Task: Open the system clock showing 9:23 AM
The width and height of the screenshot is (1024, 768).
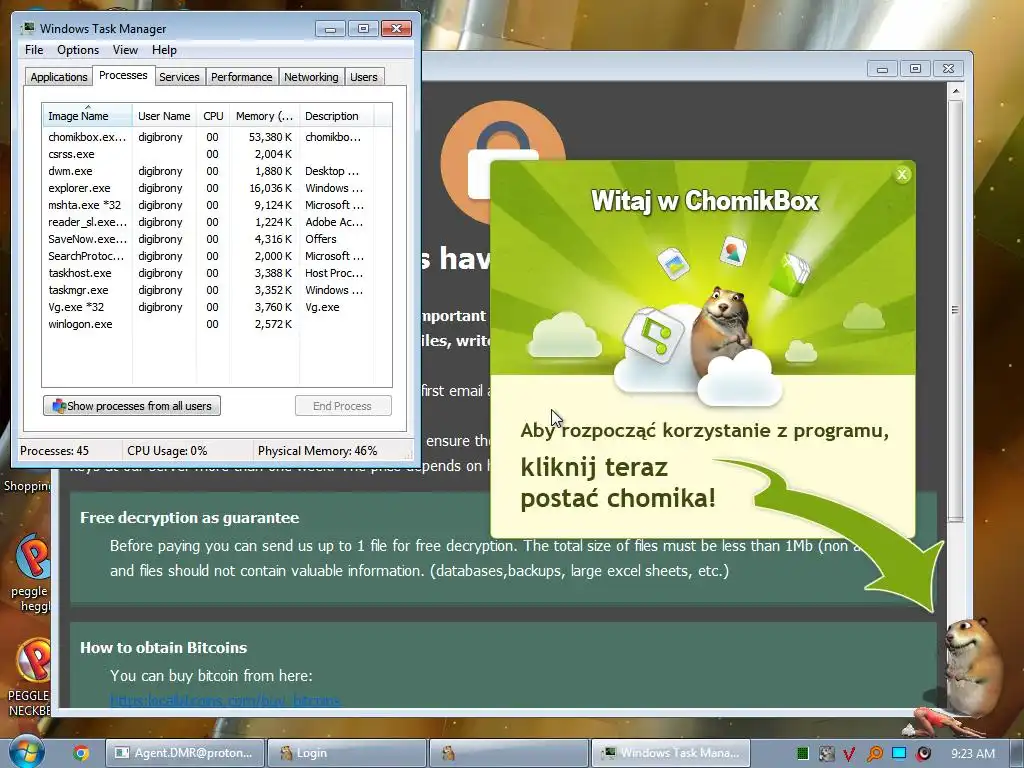Action: point(972,754)
